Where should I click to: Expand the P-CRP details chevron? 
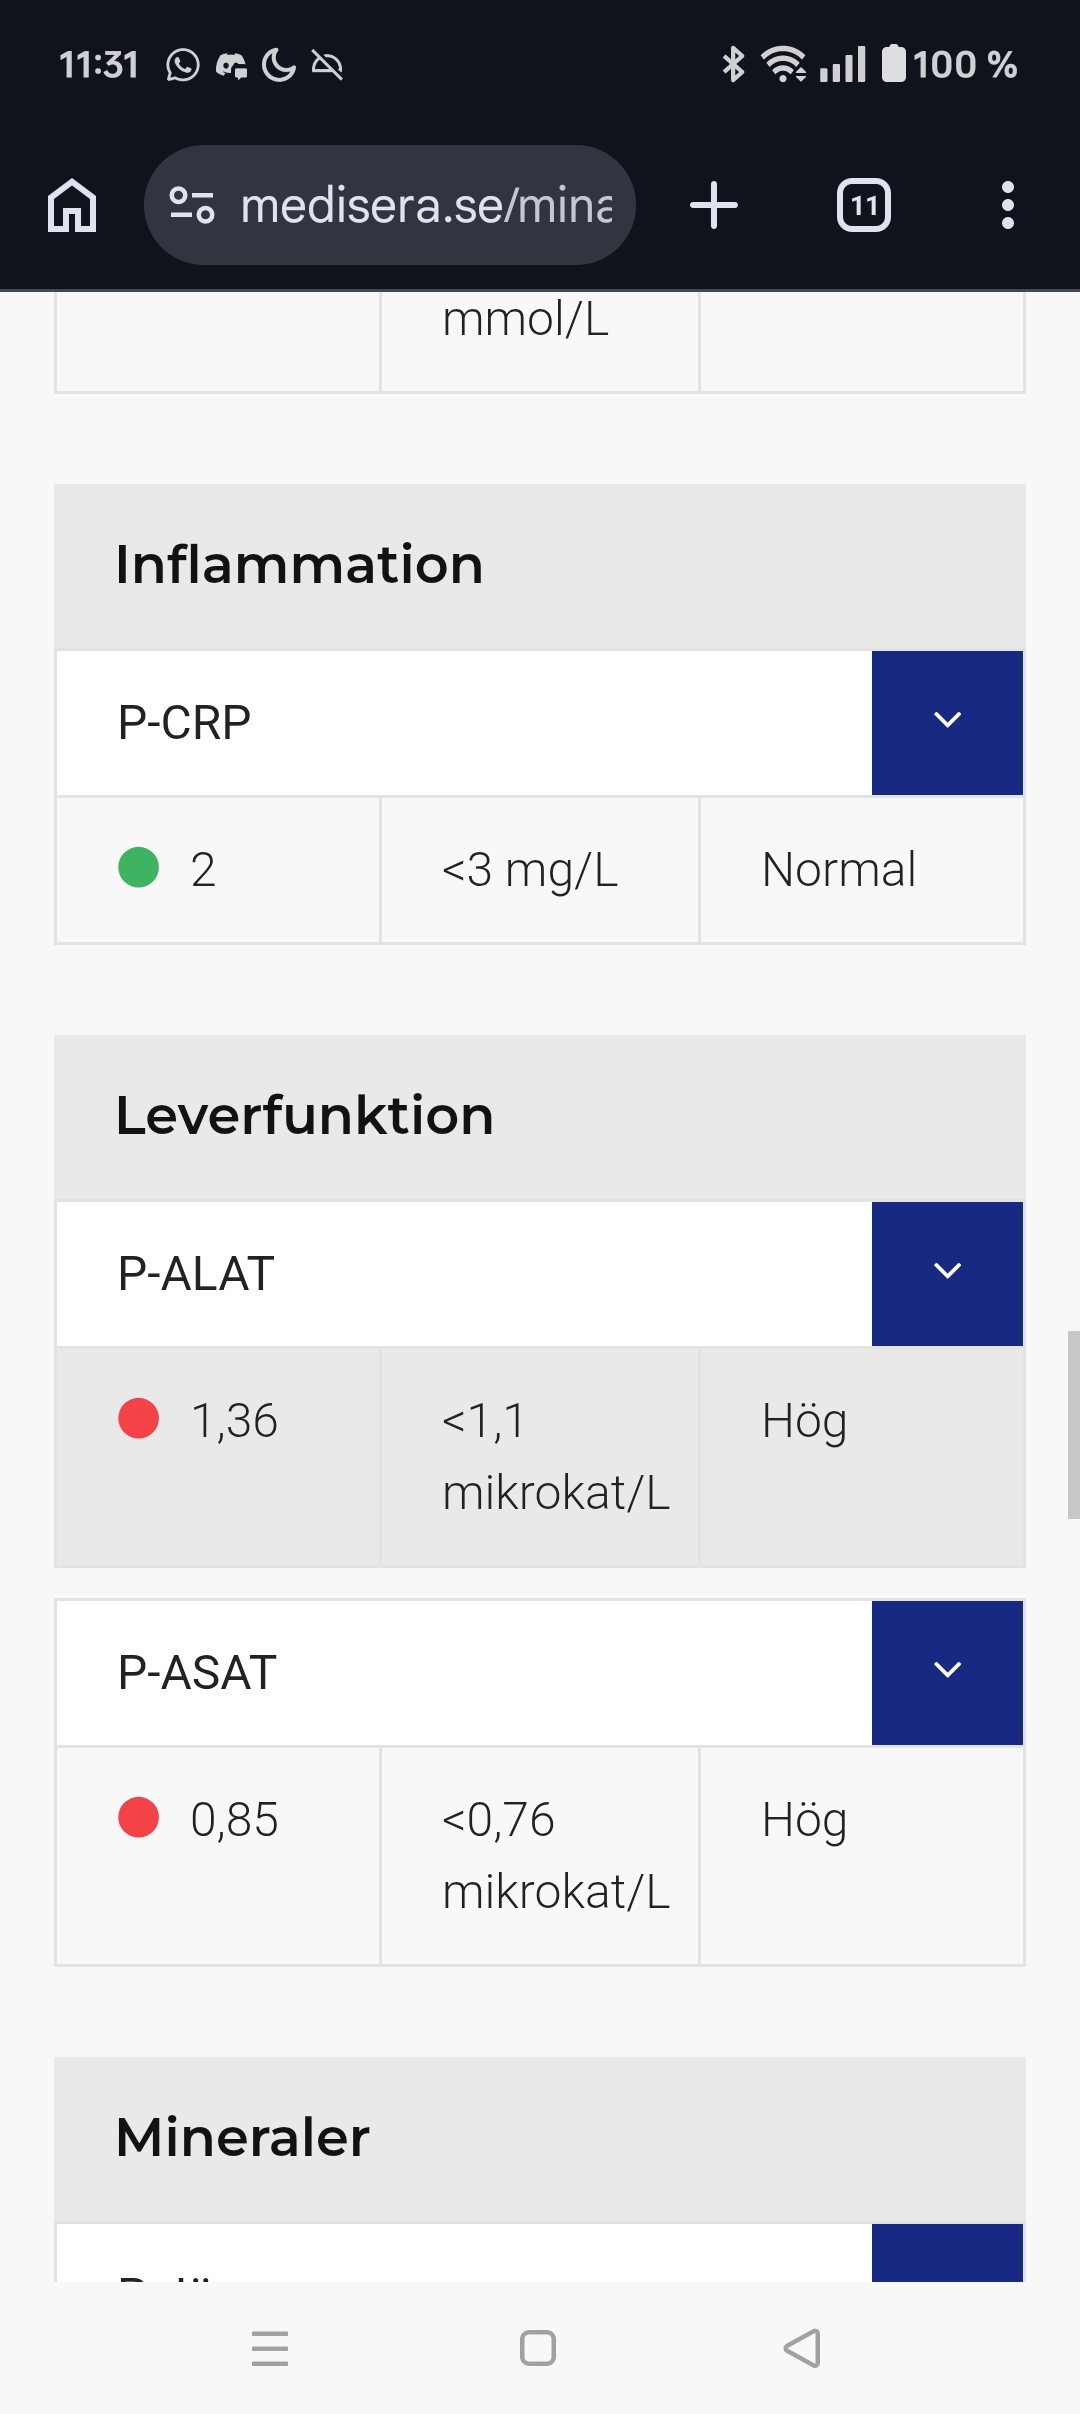947,722
